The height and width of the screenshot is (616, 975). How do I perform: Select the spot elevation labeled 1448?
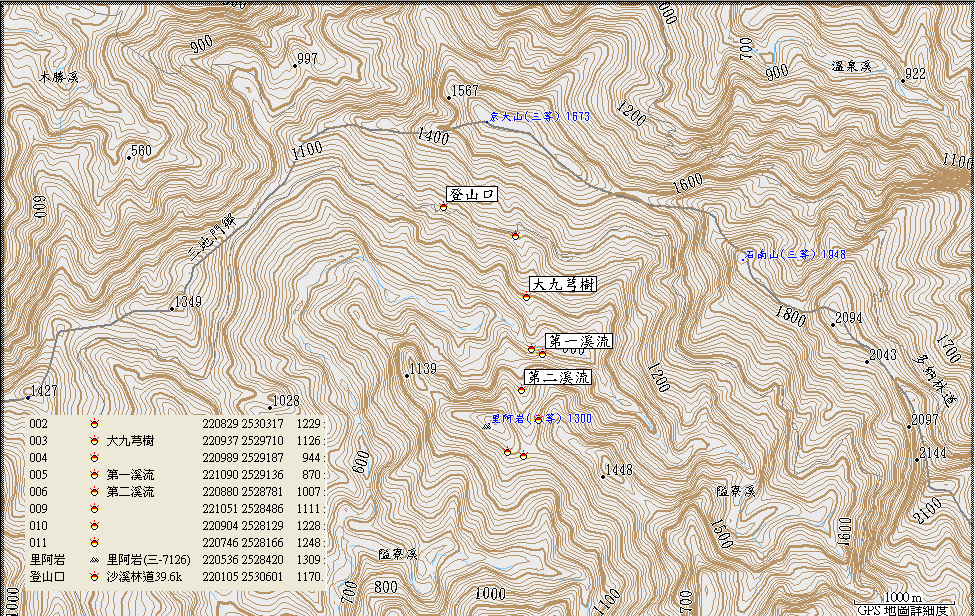617,471
